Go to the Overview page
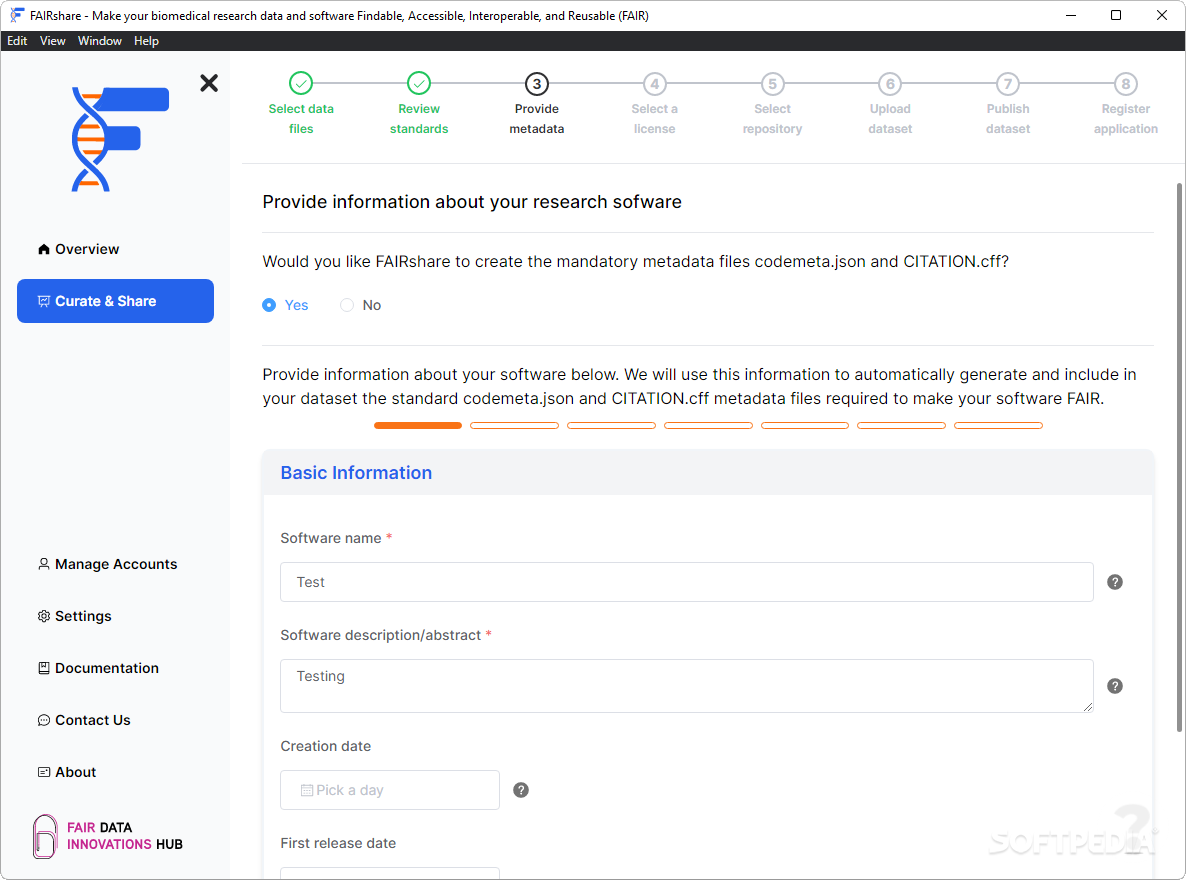The height and width of the screenshot is (880, 1186). pyautogui.click(x=116, y=249)
